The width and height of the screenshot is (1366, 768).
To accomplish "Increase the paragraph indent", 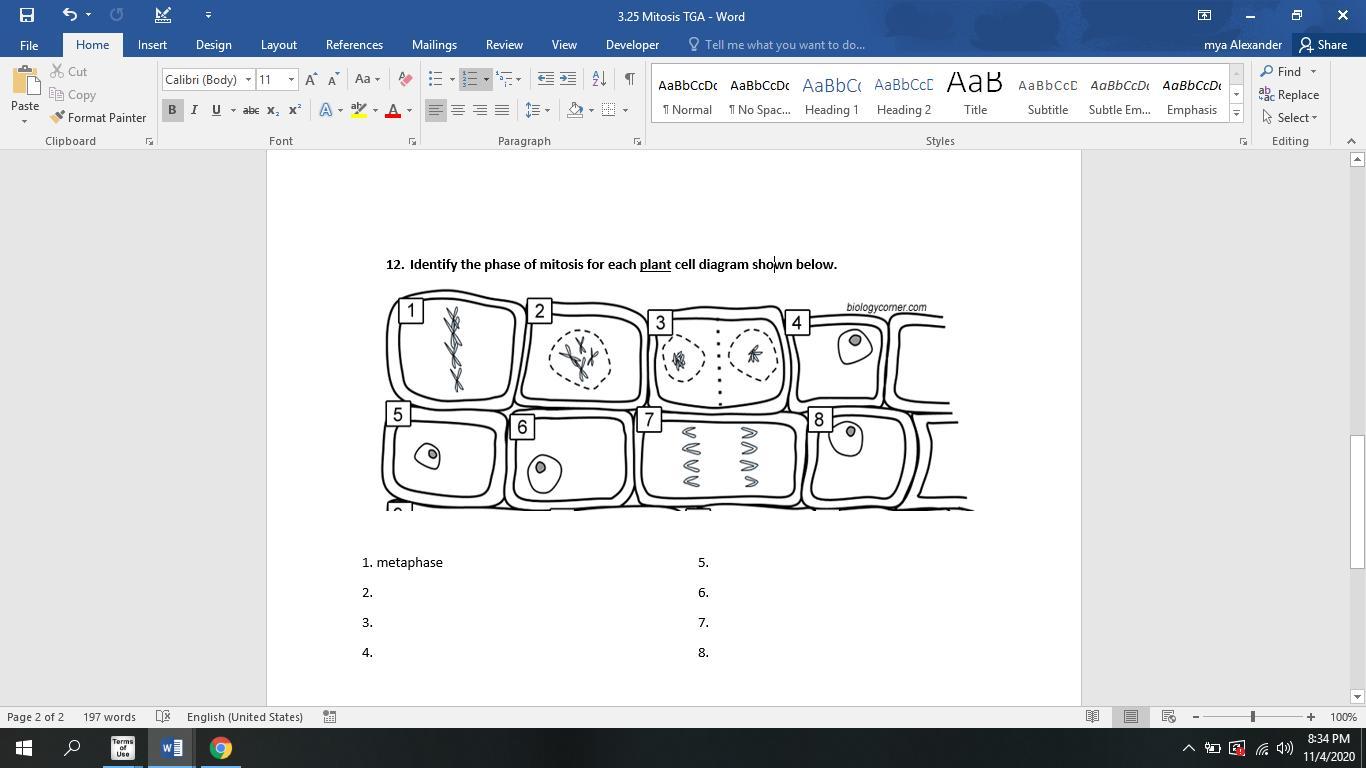I will pos(568,79).
